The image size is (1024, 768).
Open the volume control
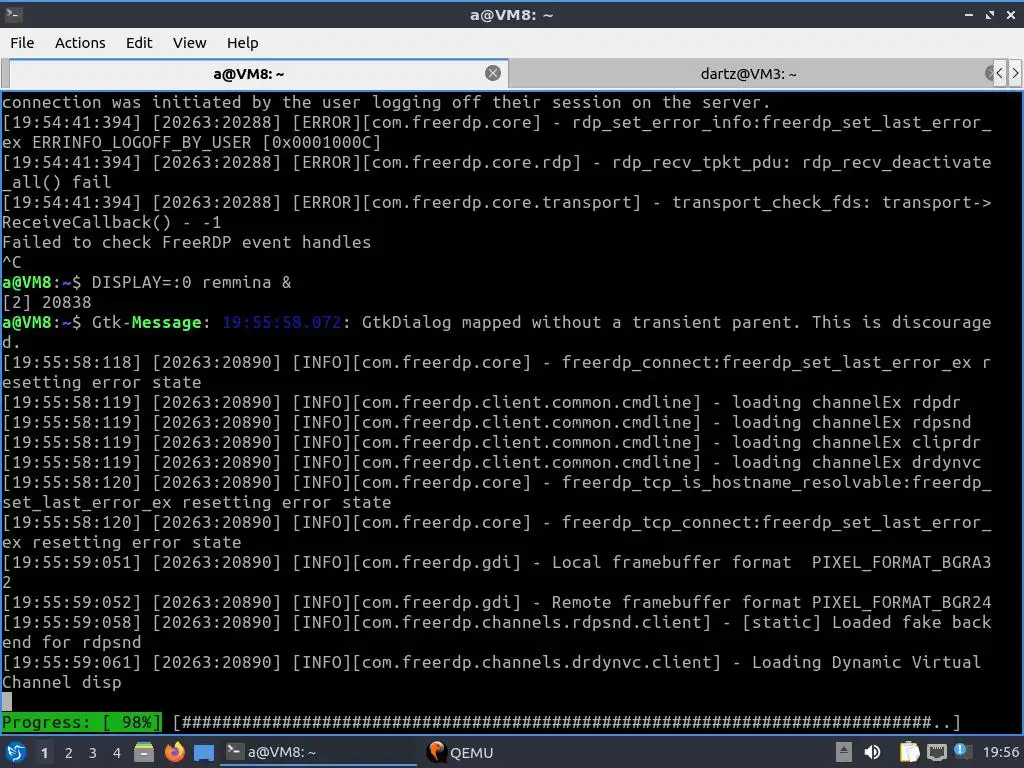pos(872,752)
